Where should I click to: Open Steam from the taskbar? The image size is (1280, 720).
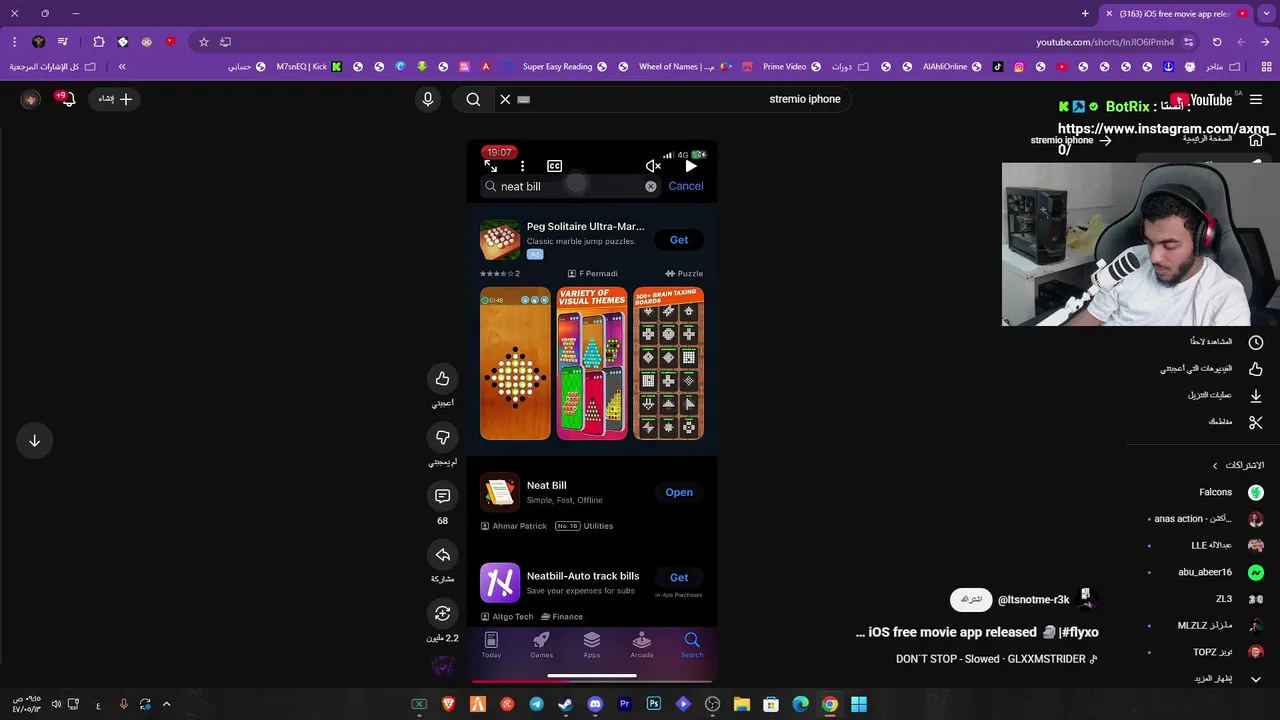tap(566, 704)
